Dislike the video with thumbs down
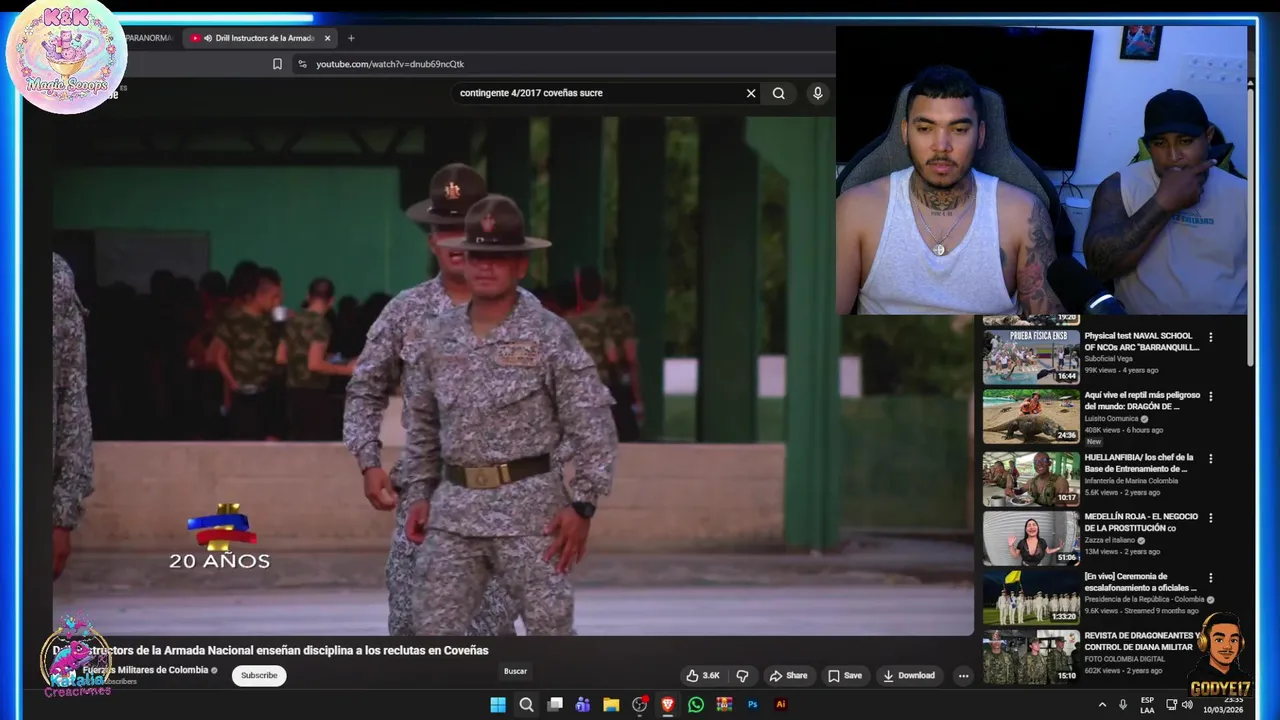The image size is (1280, 720). [742, 676]
